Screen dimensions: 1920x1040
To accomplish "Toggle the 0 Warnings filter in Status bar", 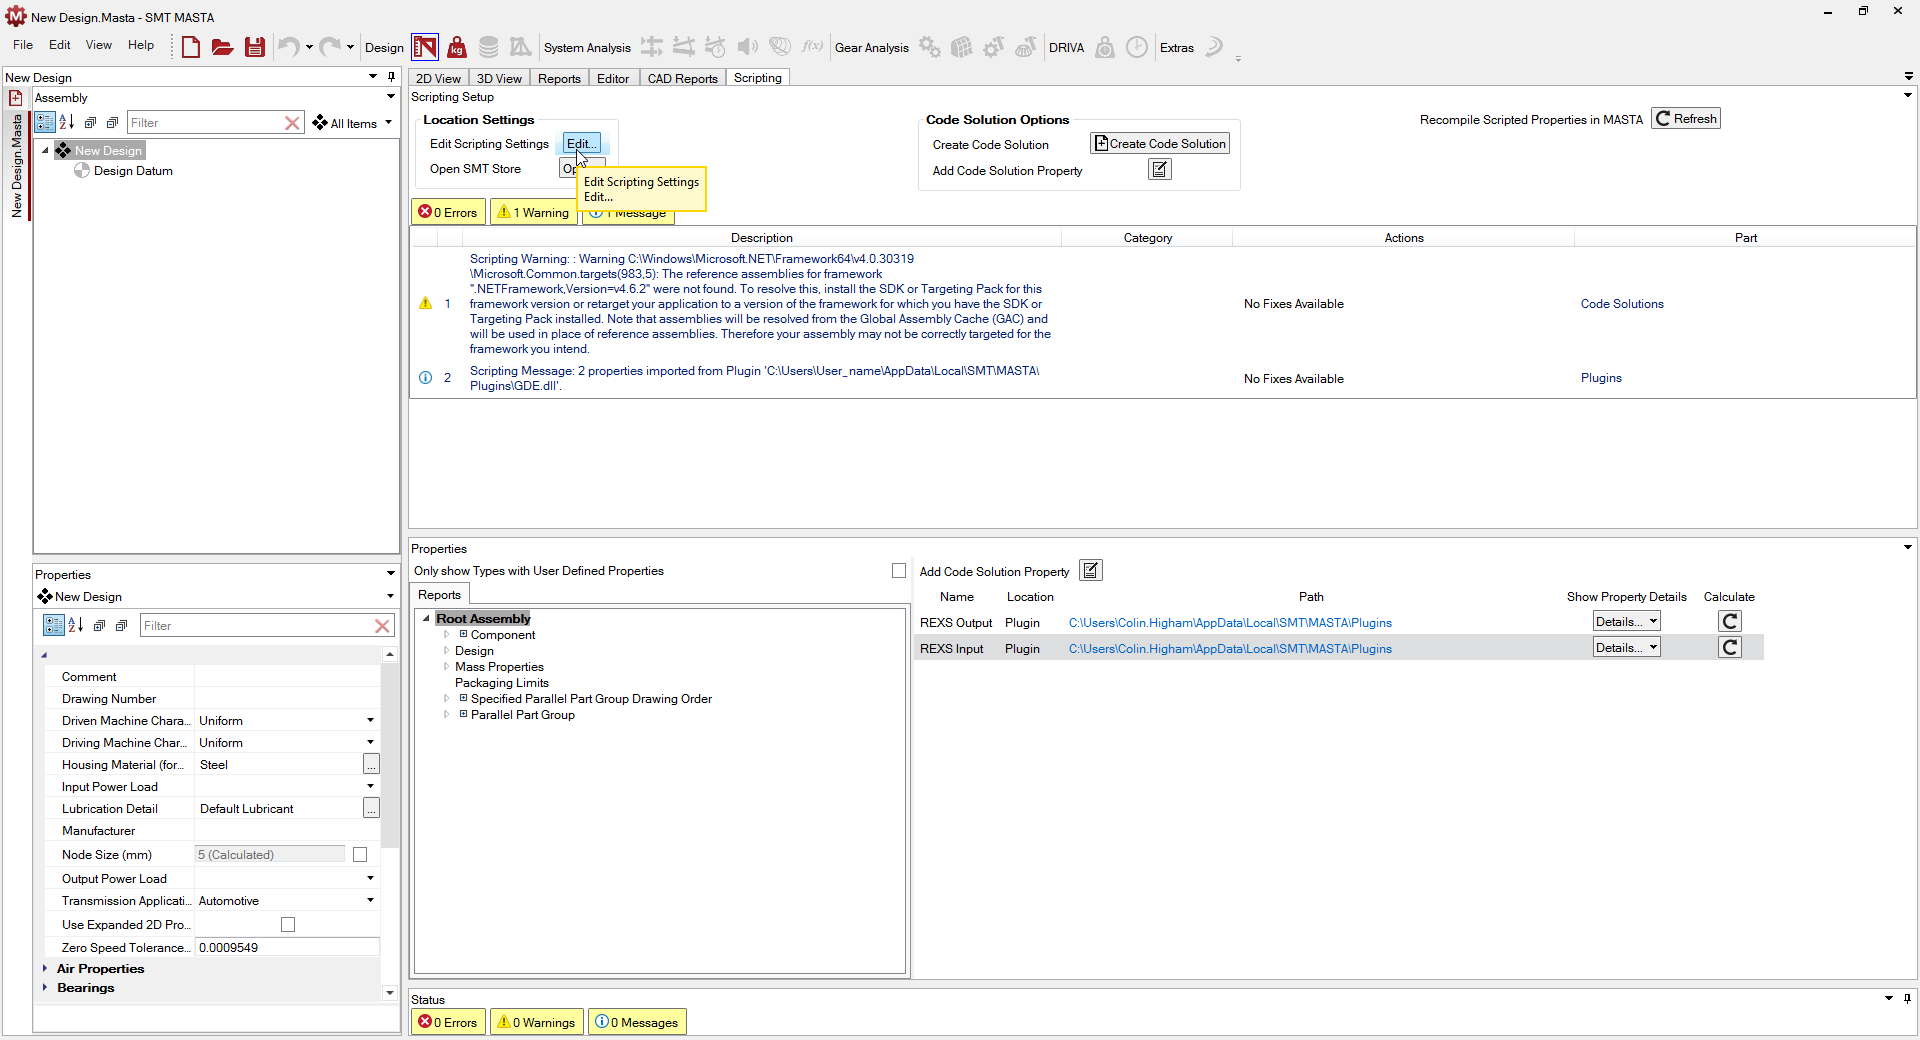I will (536, 1022).
